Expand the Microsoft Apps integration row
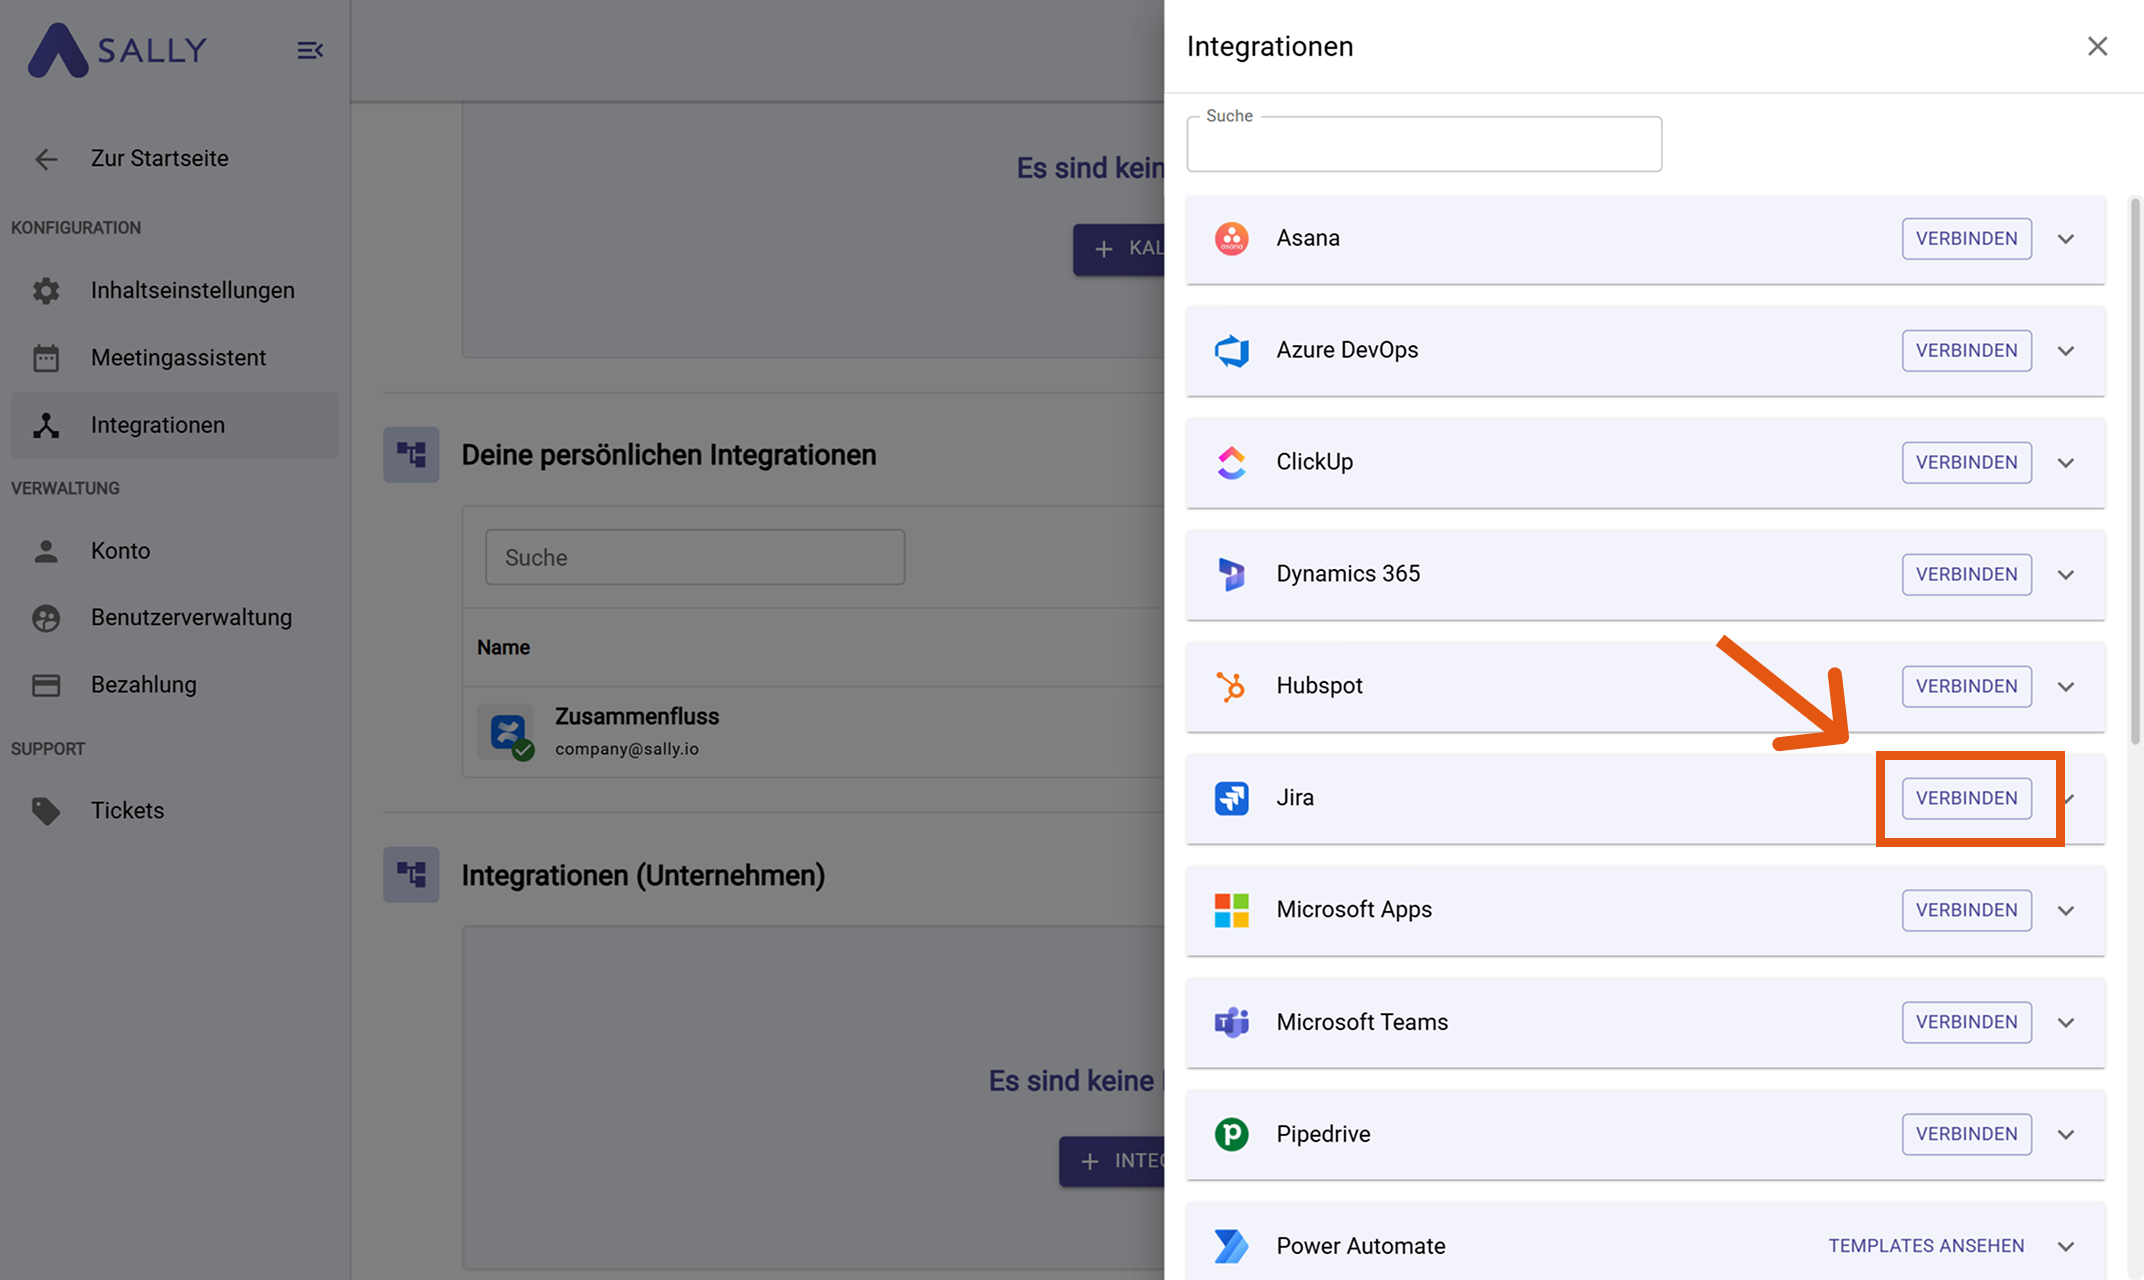 coord(2066,911)
